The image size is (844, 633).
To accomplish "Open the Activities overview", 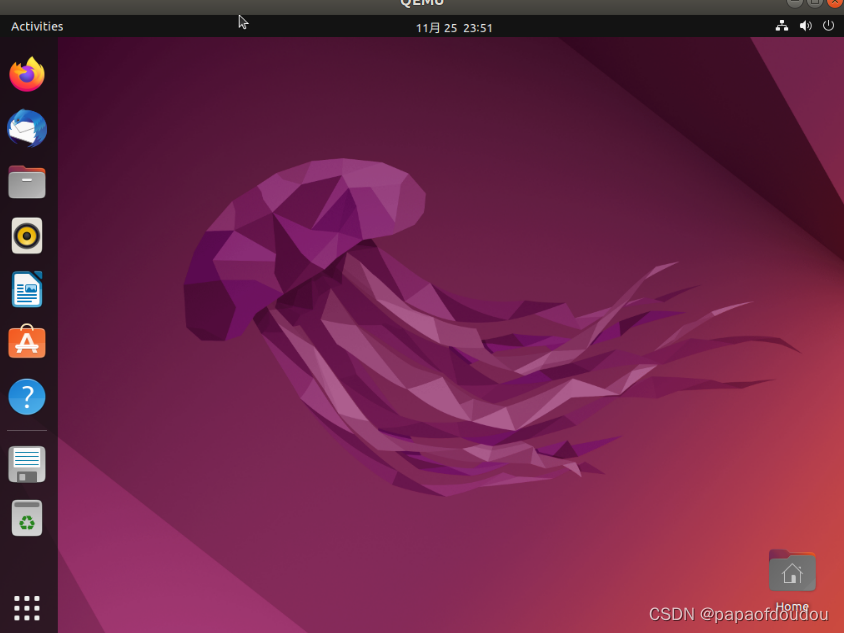I will coord(37,26).
